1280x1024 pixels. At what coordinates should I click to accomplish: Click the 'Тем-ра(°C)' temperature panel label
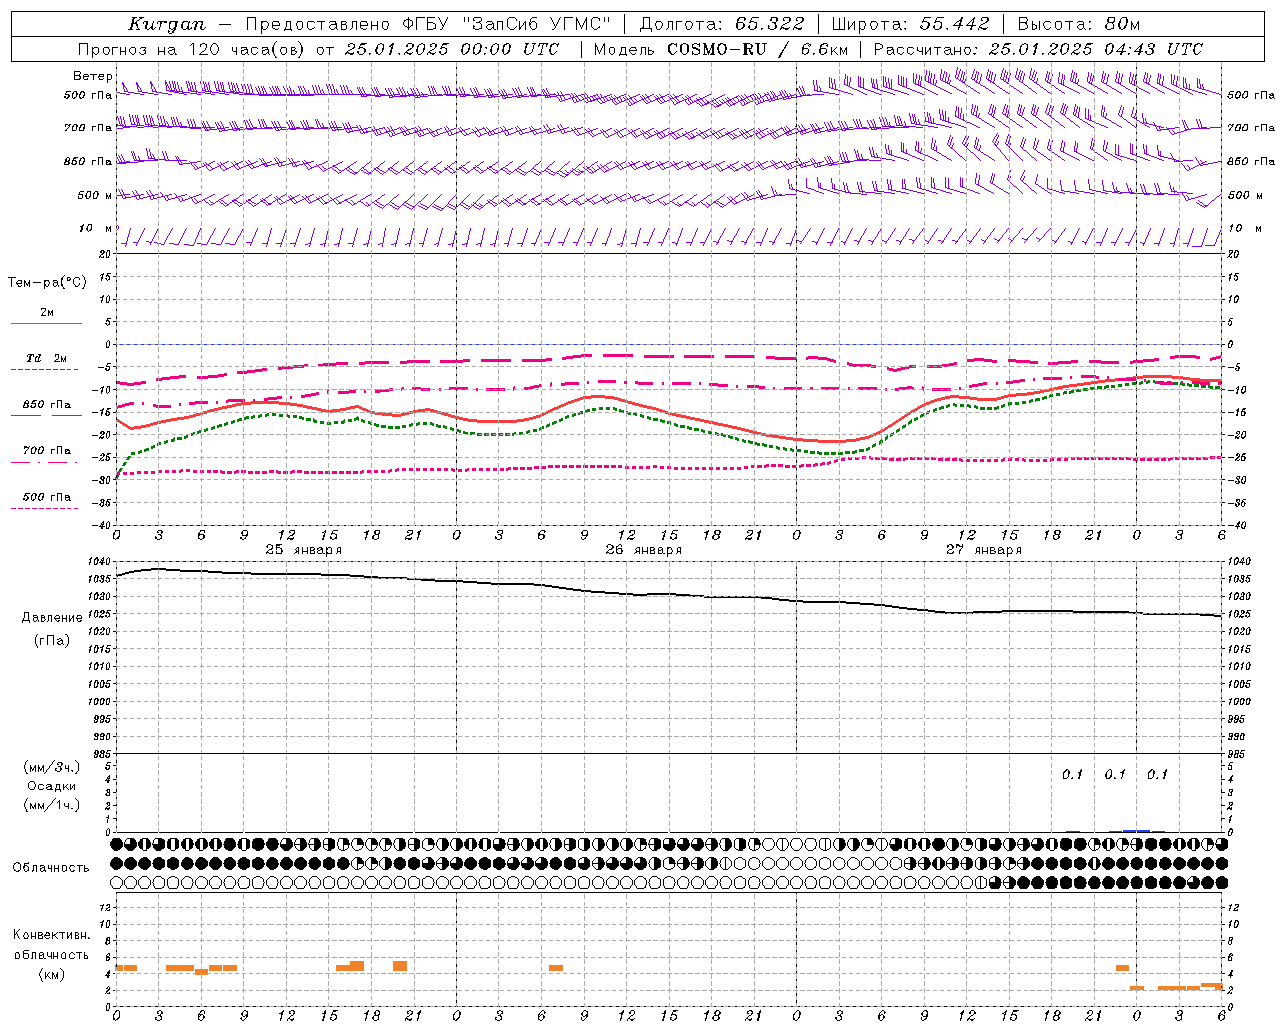tap(47, 283)
